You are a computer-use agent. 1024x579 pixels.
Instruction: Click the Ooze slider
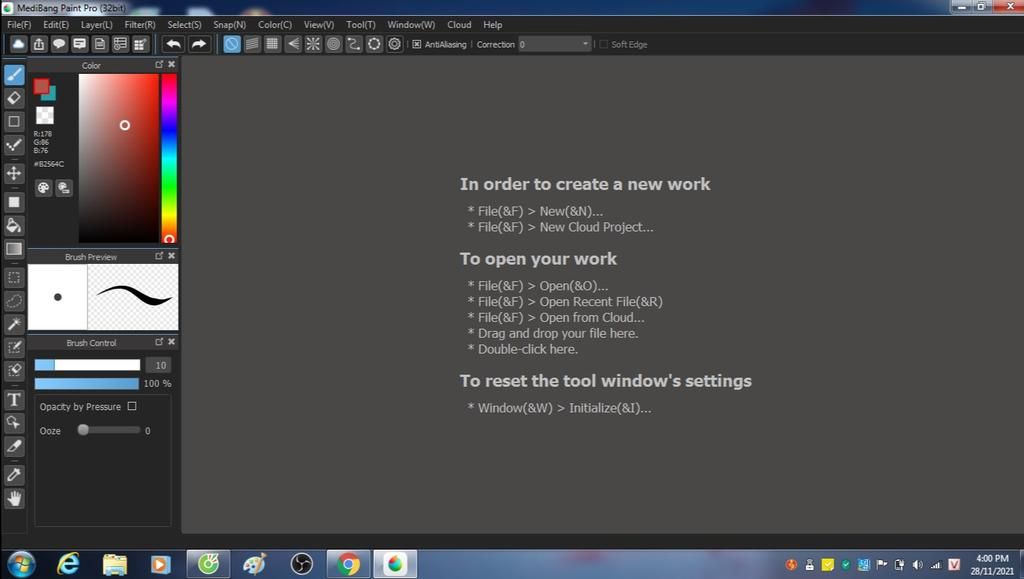(110, 430)
